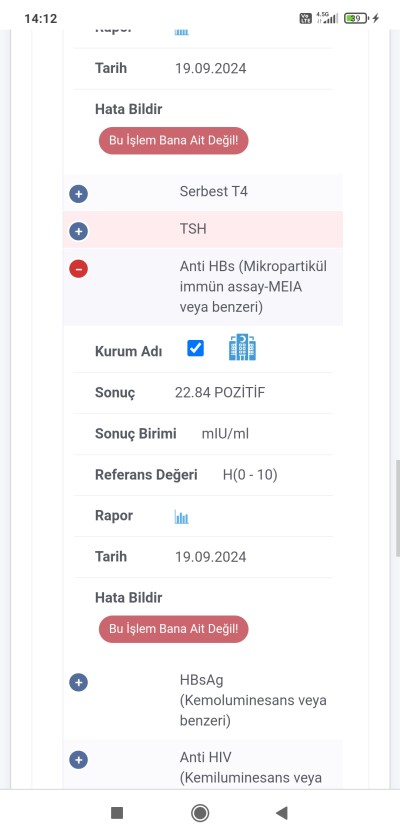Toggle the Kurum Adı checkbox
Viewport: 400px width, 837px height.
(x=195, y=348)
